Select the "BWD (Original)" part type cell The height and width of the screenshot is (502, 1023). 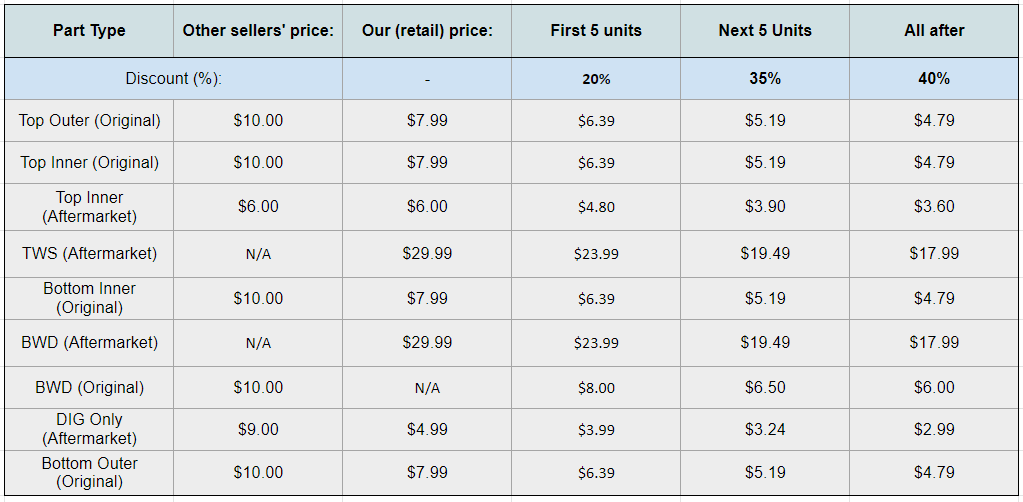pos(89,387)
